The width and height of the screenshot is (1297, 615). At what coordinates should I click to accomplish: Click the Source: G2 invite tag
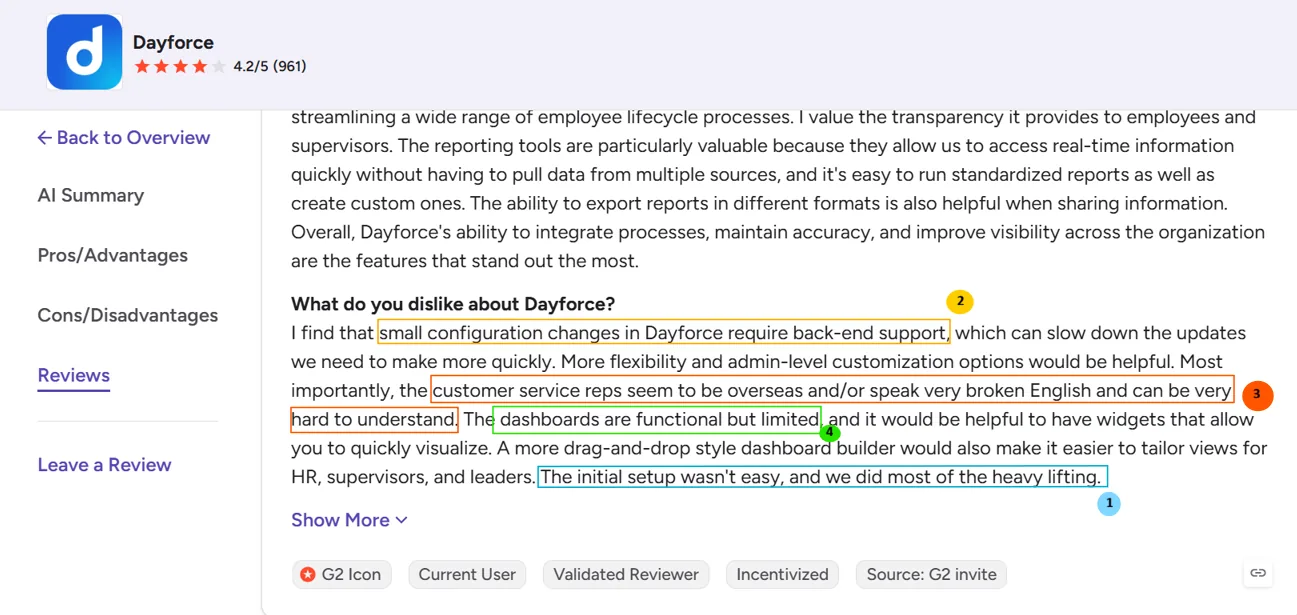coord(931,574)
